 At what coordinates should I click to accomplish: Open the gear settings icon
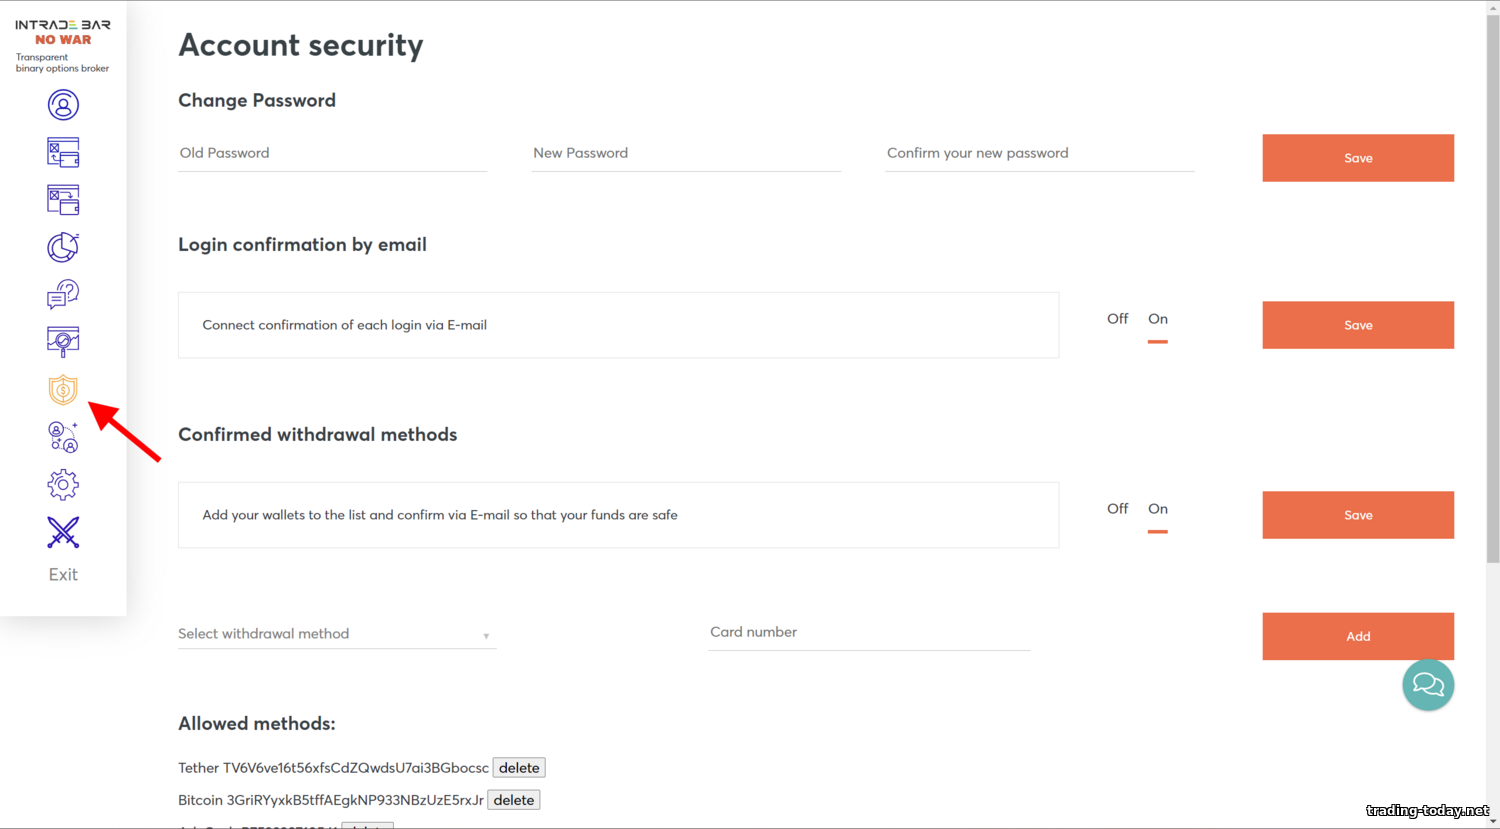click(63, 485)
